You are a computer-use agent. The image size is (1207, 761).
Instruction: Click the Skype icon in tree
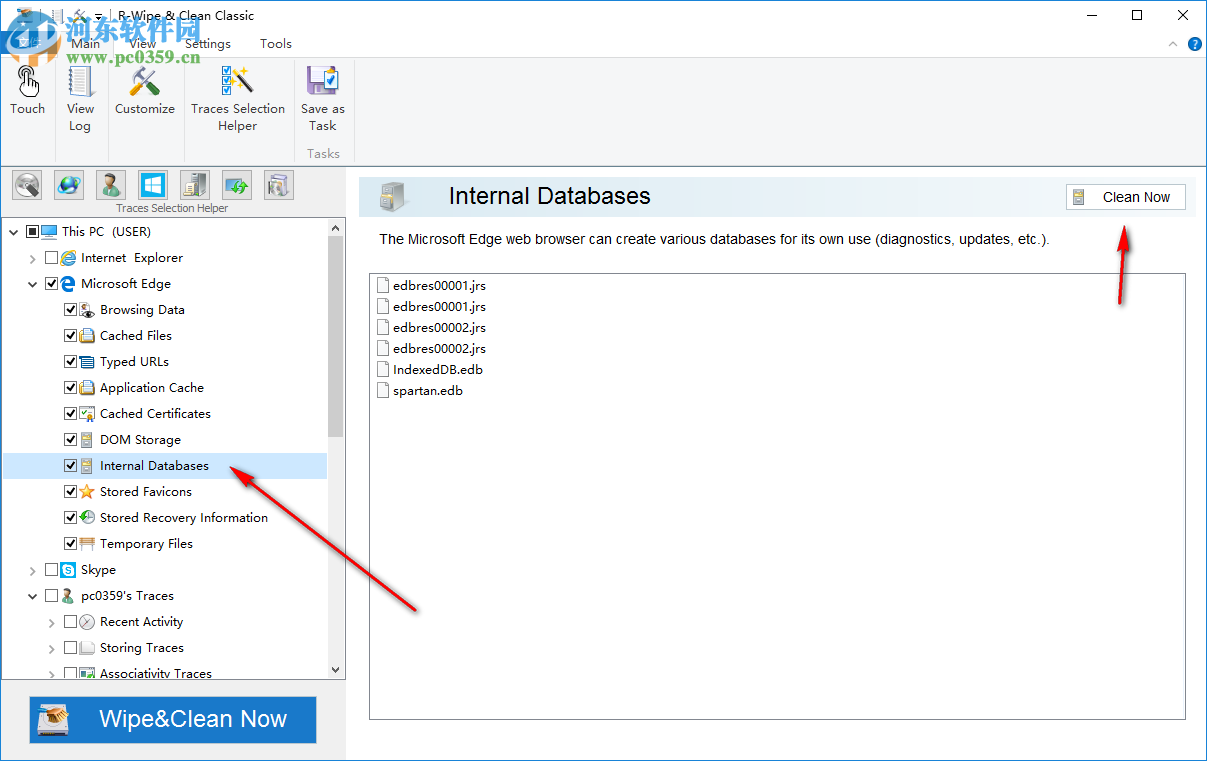click(68, 570)
